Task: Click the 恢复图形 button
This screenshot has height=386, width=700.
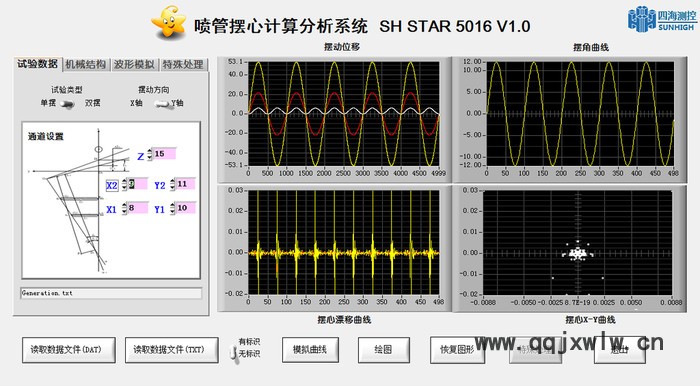Action: click(x=457, y=350)
